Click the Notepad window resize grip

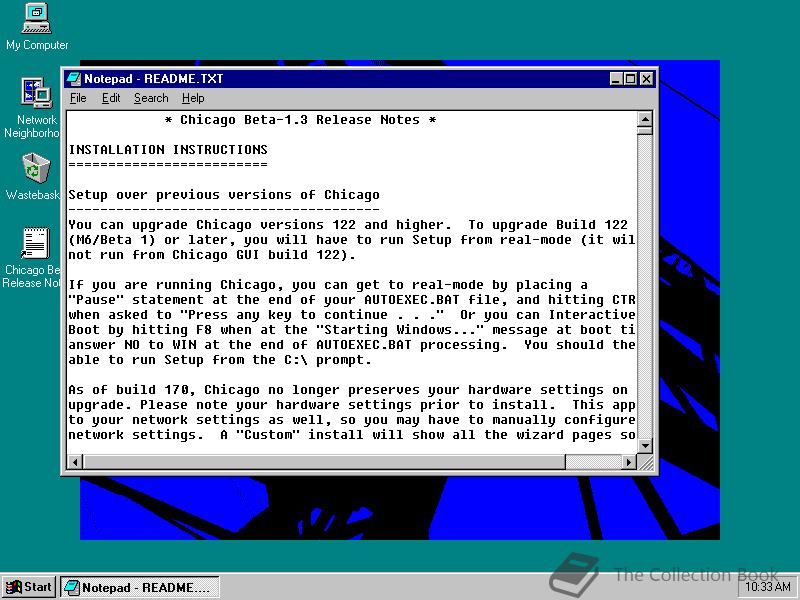pos(645,462)
